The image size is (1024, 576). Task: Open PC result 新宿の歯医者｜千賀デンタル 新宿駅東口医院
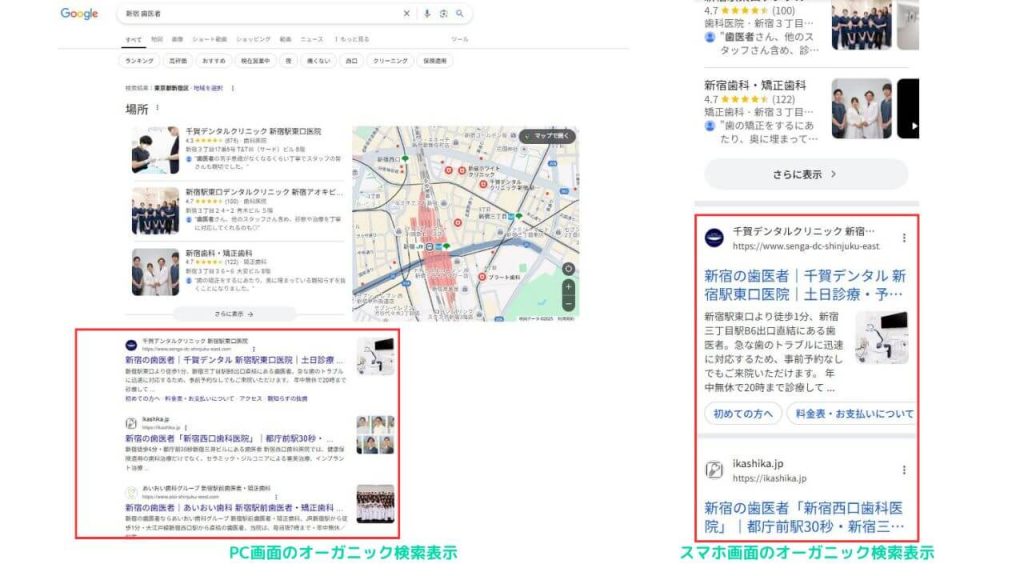coord(234,360)
